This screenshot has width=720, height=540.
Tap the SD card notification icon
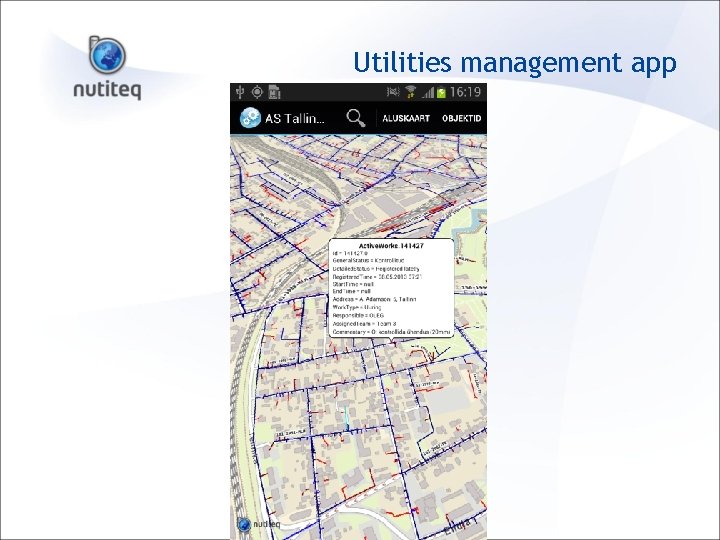275,92
